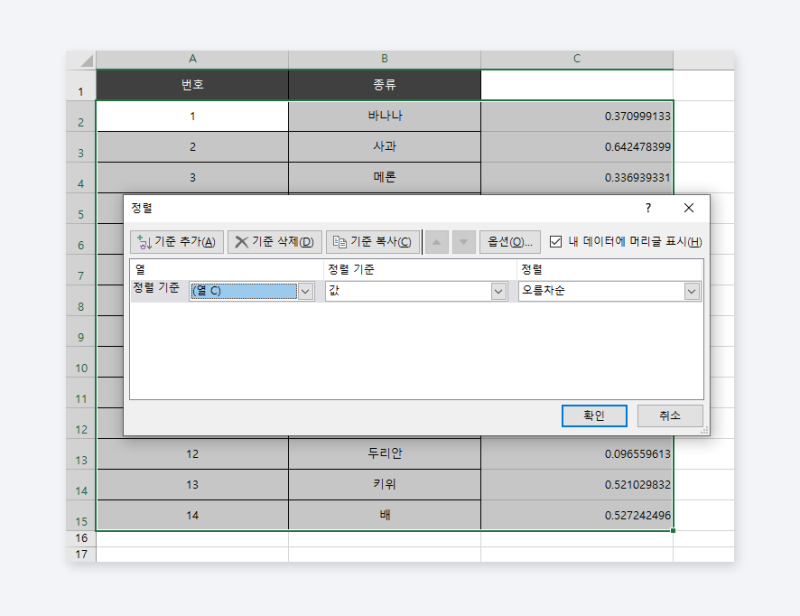The width and height of the screenshot is (800, 616).
Task: Select row 13 header
Action: 81,454
